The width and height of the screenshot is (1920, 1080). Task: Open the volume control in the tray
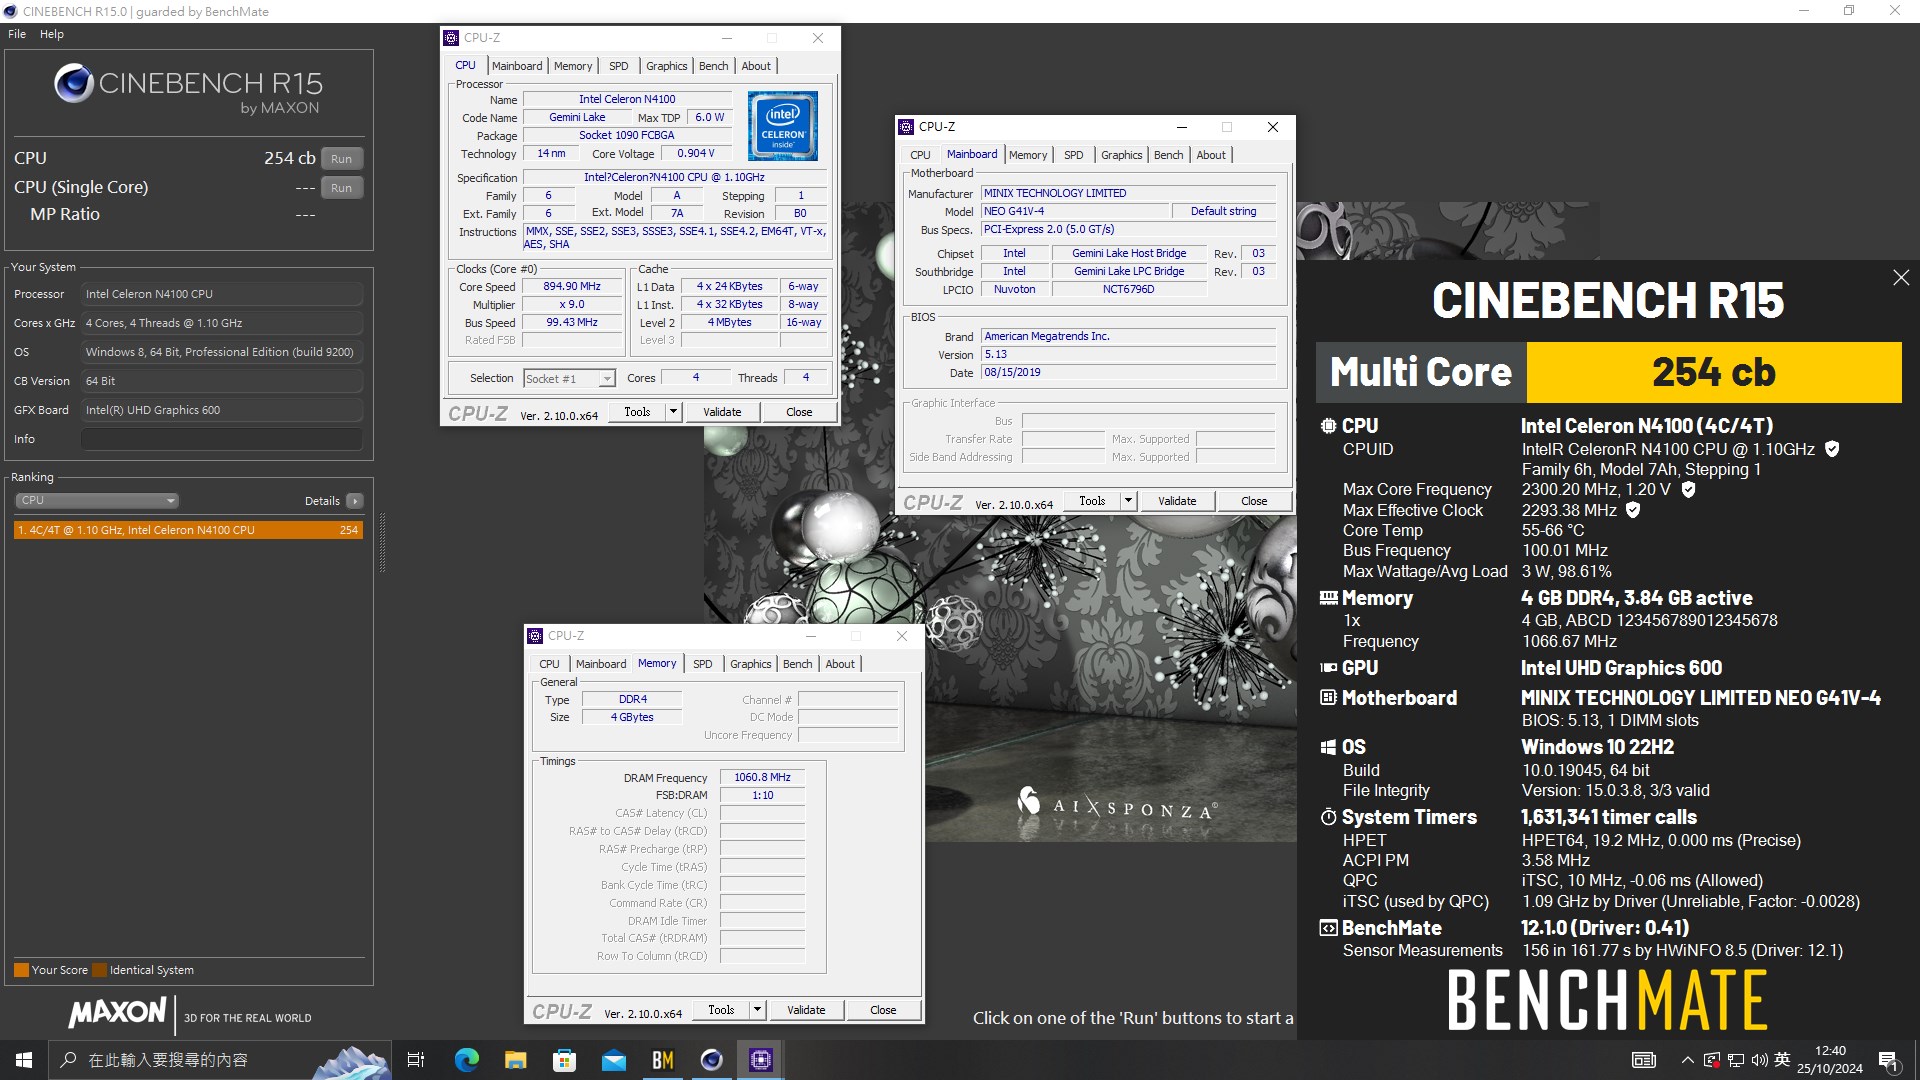click(1759, 1060)
